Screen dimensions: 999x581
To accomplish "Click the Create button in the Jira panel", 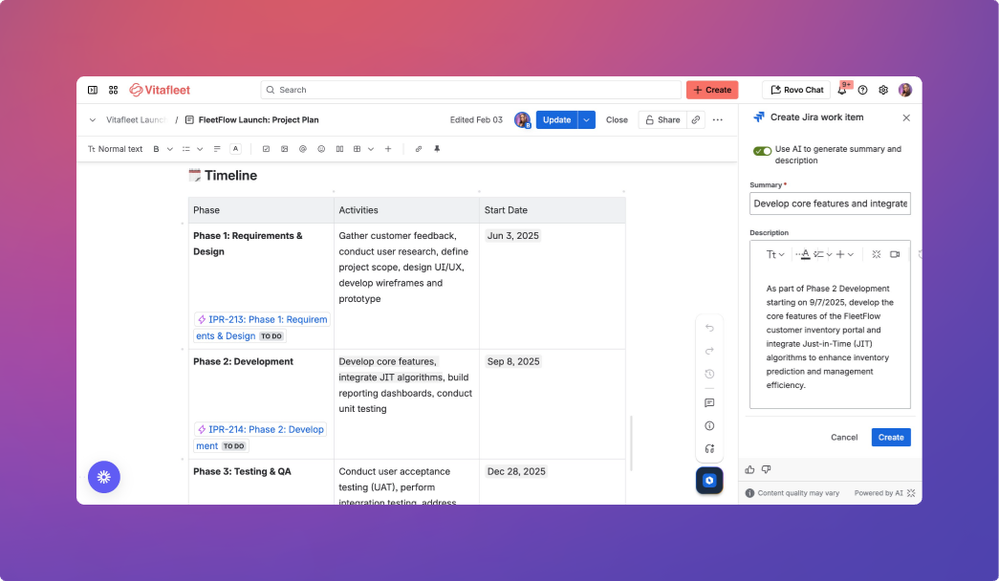I will 889,437.
